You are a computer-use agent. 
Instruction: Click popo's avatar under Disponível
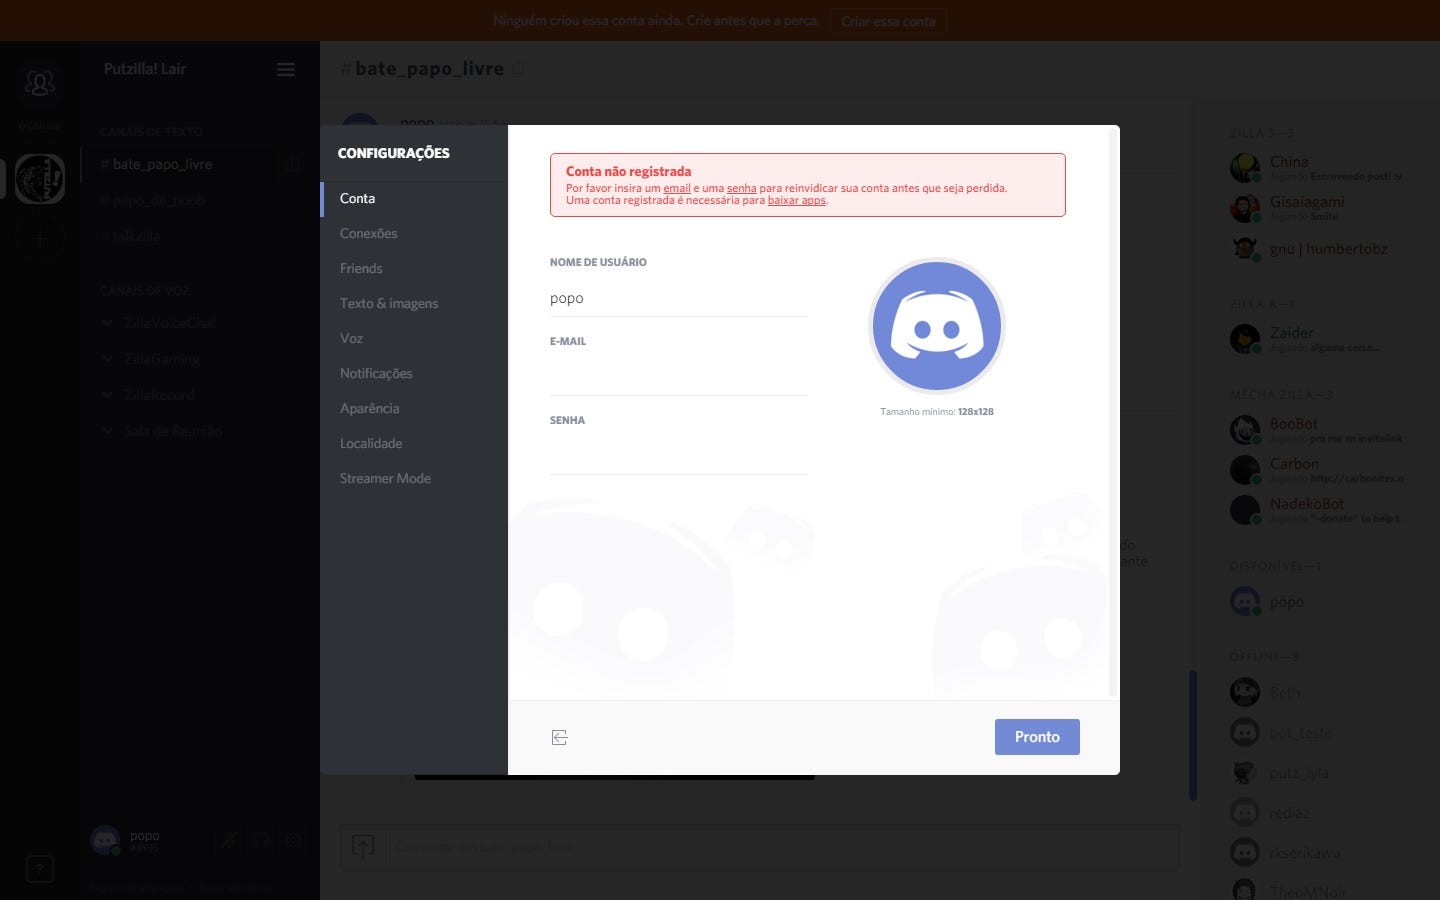pyautogui.click(x=1245, y=601)
